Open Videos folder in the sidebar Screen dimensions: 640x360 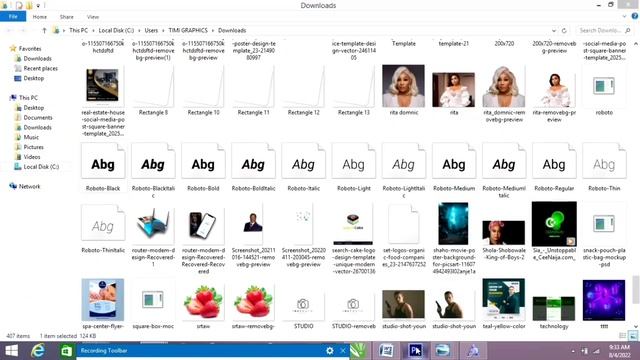(32, 157)
